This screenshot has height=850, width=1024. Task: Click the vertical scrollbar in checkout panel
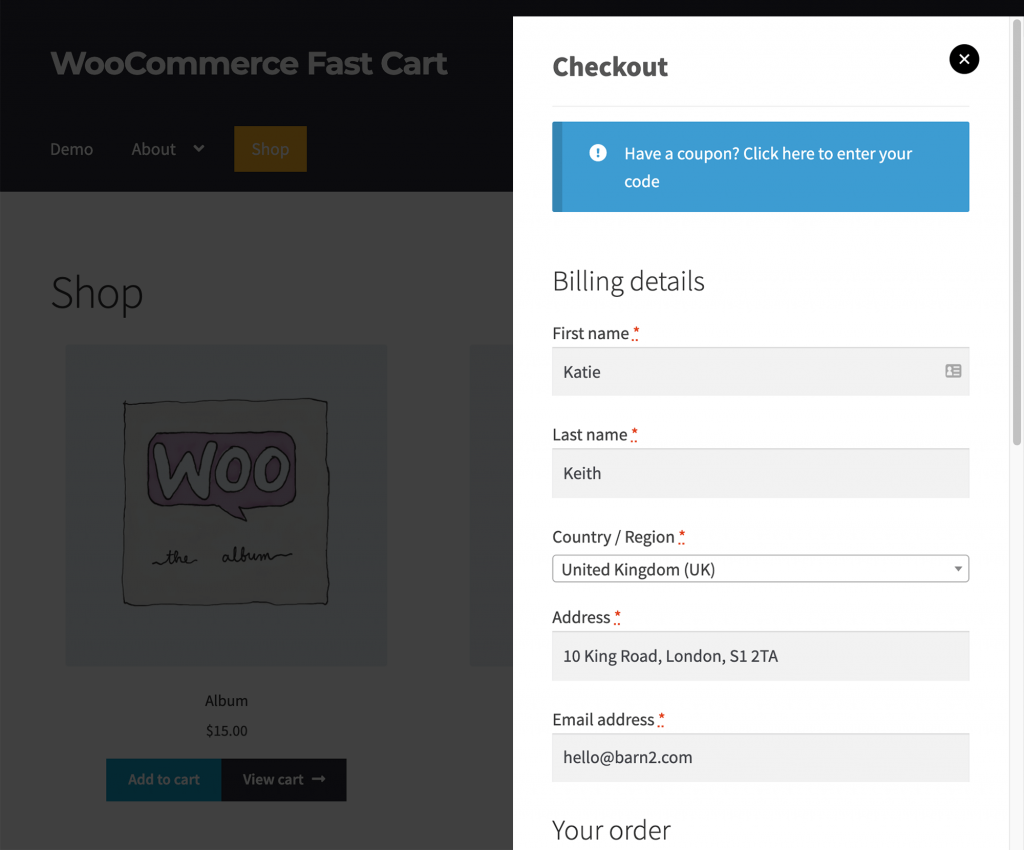point(1017,230)
